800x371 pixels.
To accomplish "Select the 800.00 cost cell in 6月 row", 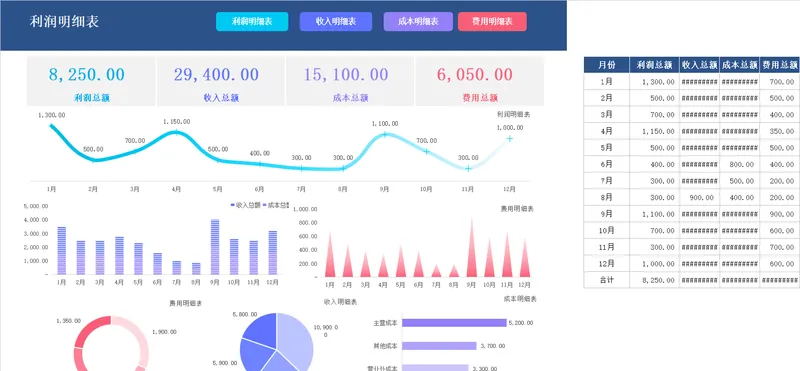I will tap(739, 164).
